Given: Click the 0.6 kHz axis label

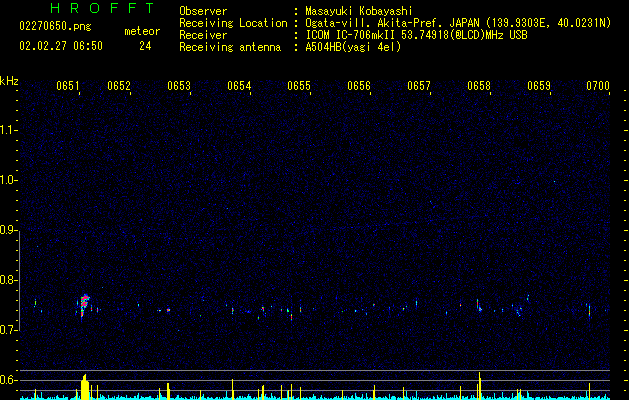Looking at the screenshot, I should 9,380.
